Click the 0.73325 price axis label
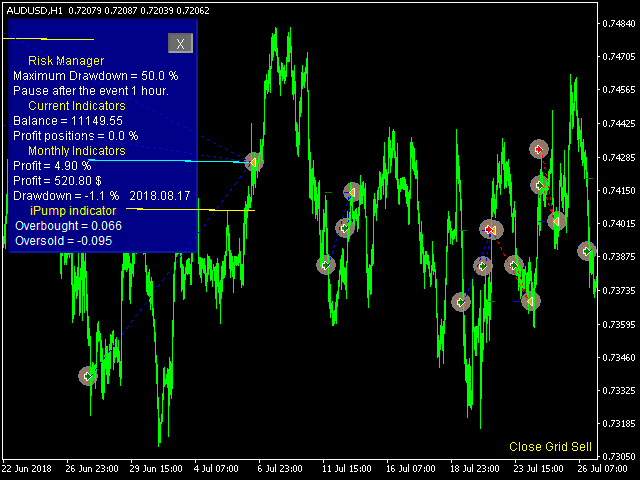Viewport: 640px width, 480px height. [619, 391]
